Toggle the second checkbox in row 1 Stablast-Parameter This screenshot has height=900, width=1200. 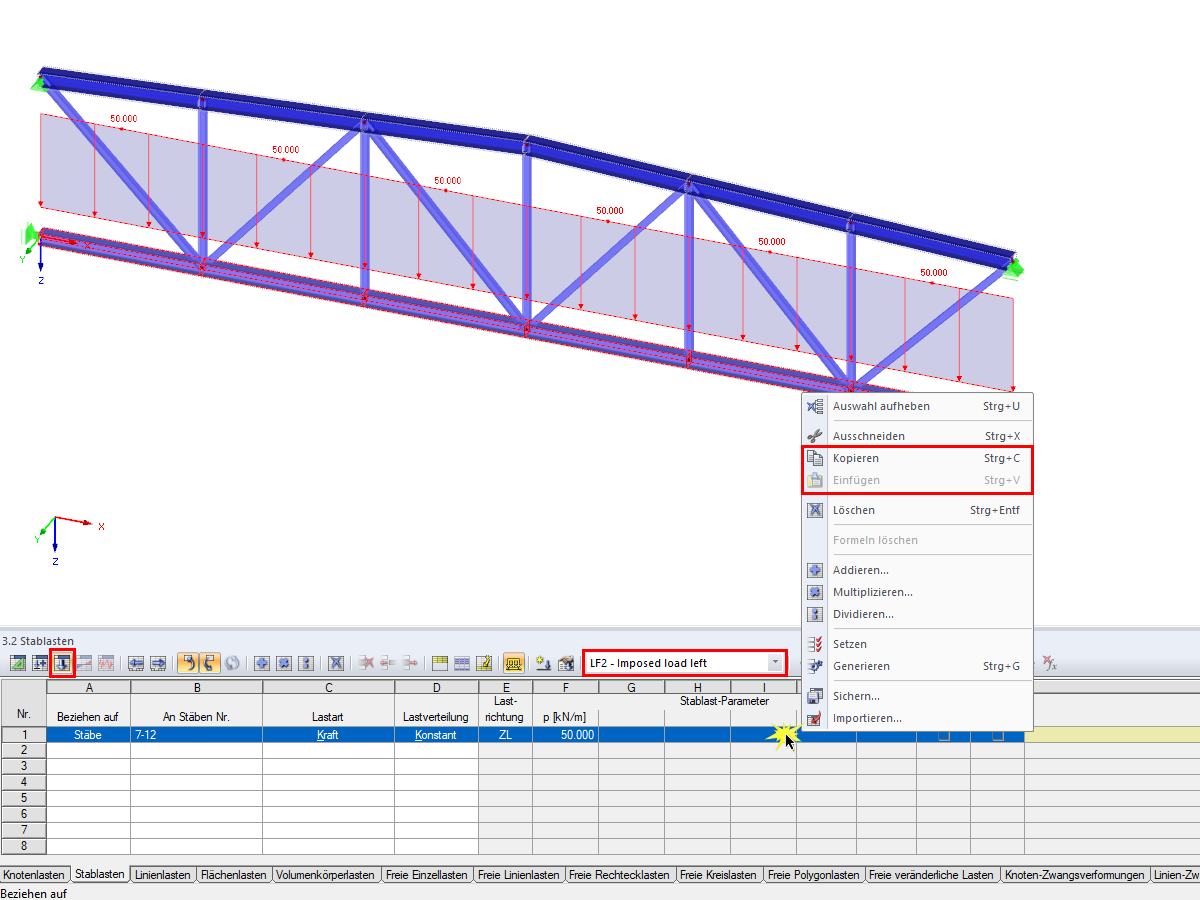coord(997,735)
